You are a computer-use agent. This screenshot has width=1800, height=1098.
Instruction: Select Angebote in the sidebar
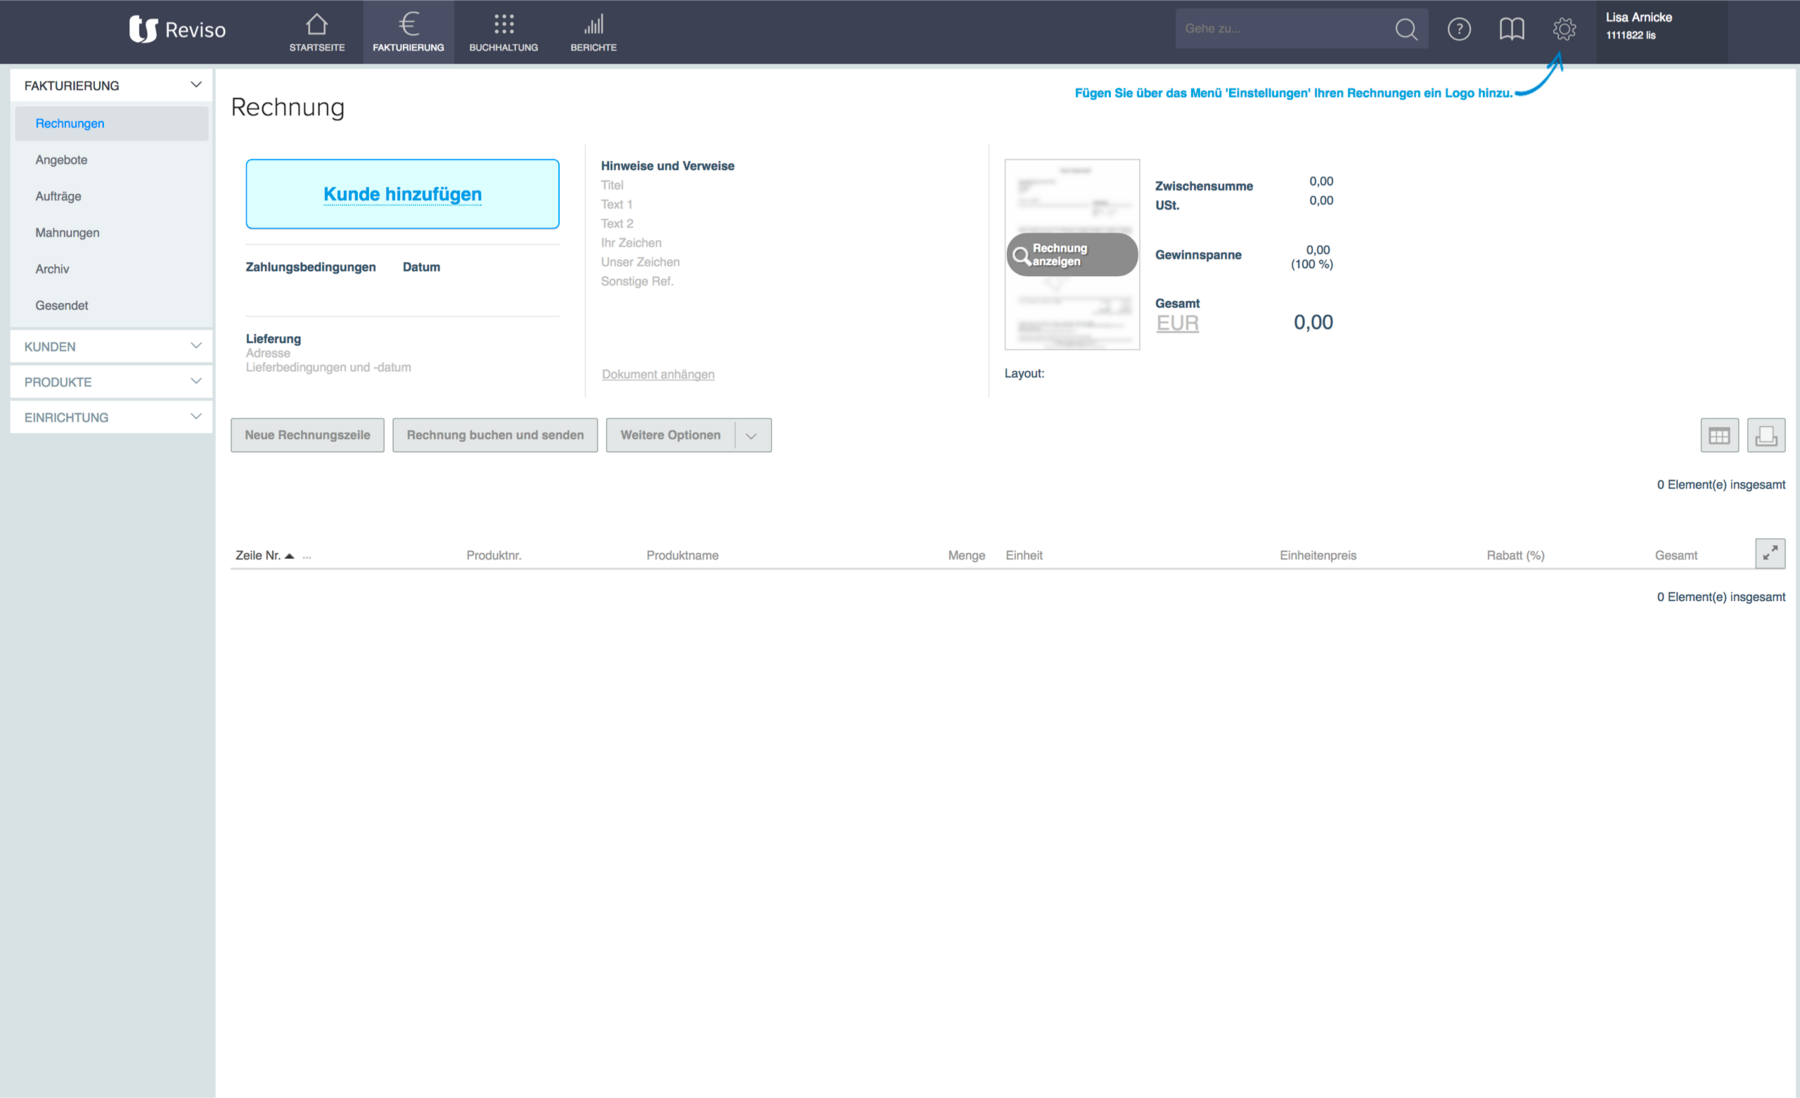[61, 160]
